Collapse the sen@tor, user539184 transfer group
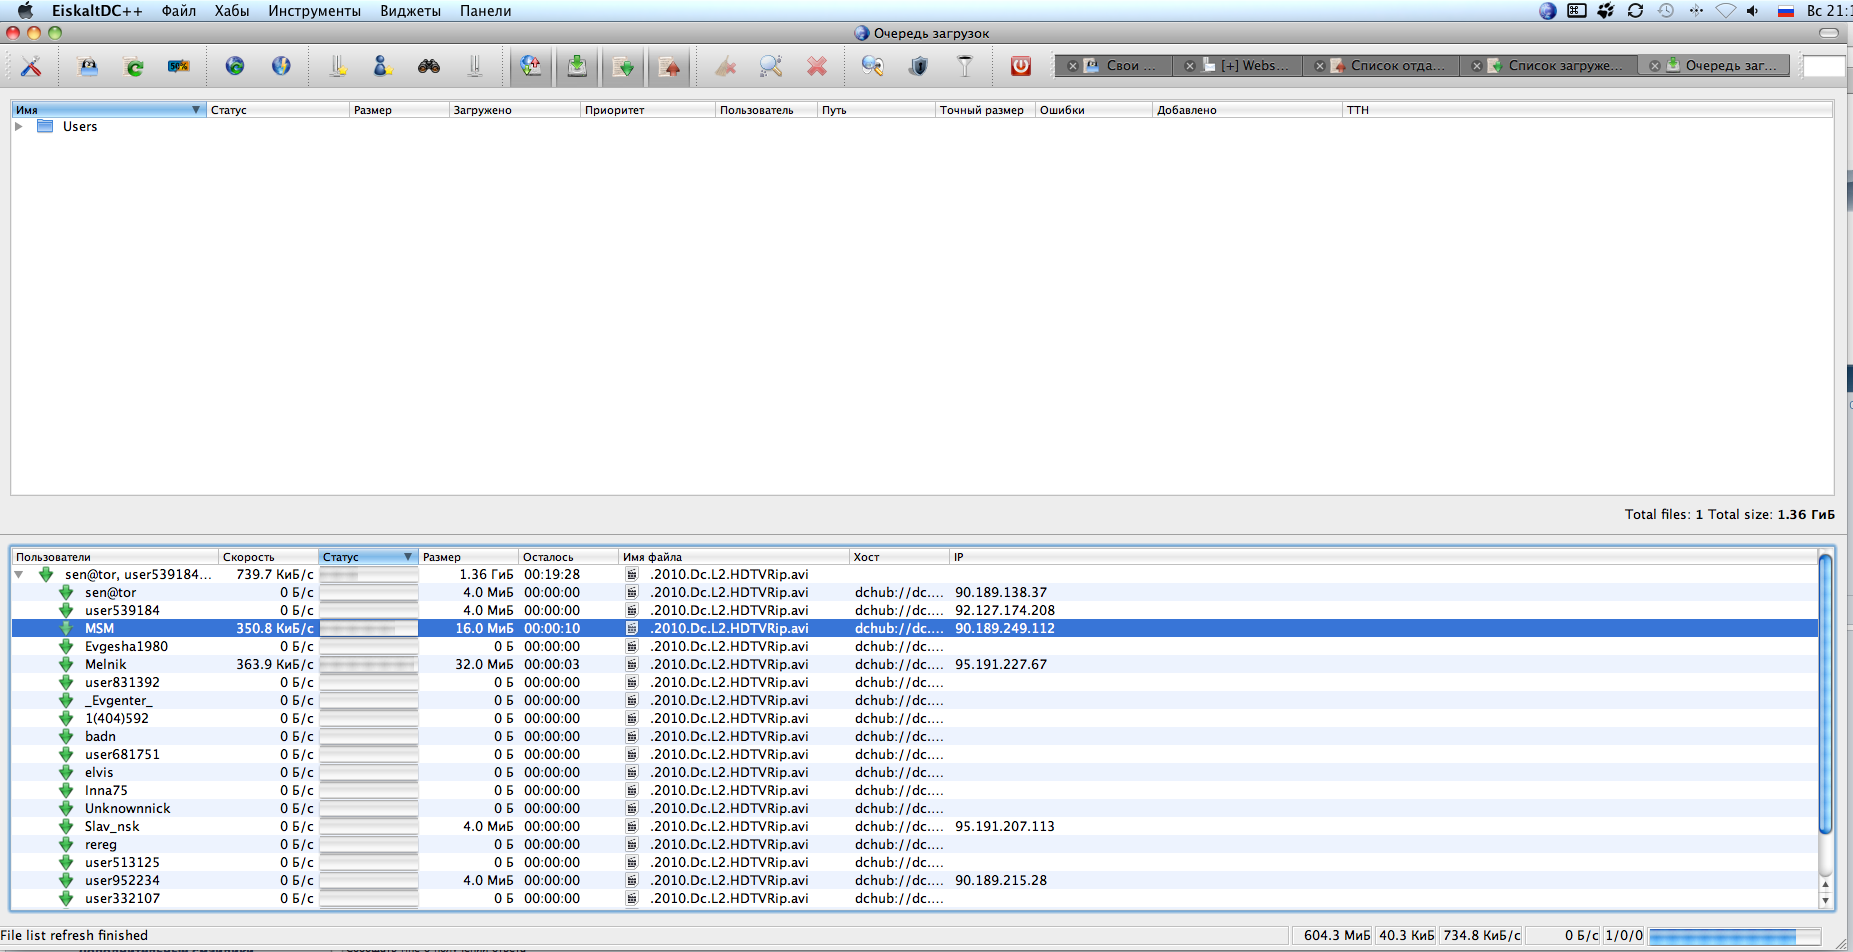Image resolution: width=1853 pixels, height=952 pixels. pyautogui.click(x=19, y=575)
